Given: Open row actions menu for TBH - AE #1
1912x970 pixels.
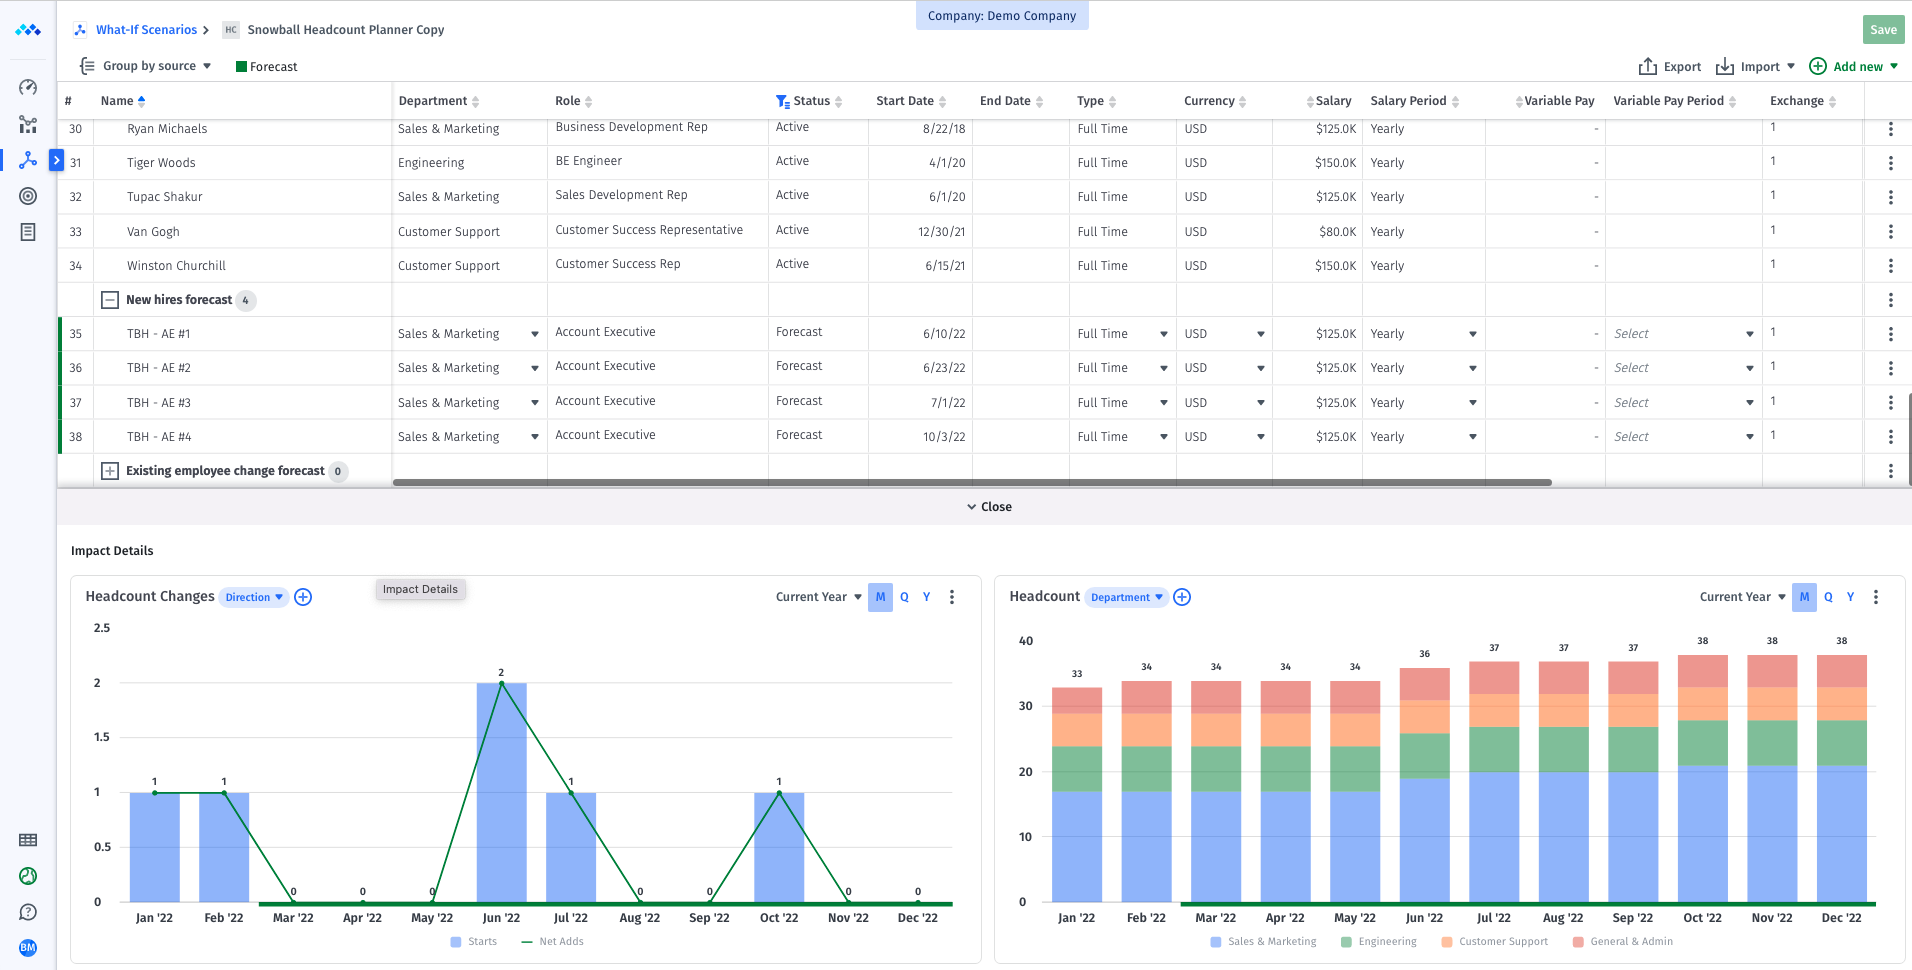Looking at the screenshot, I should tap(1890, 334).
